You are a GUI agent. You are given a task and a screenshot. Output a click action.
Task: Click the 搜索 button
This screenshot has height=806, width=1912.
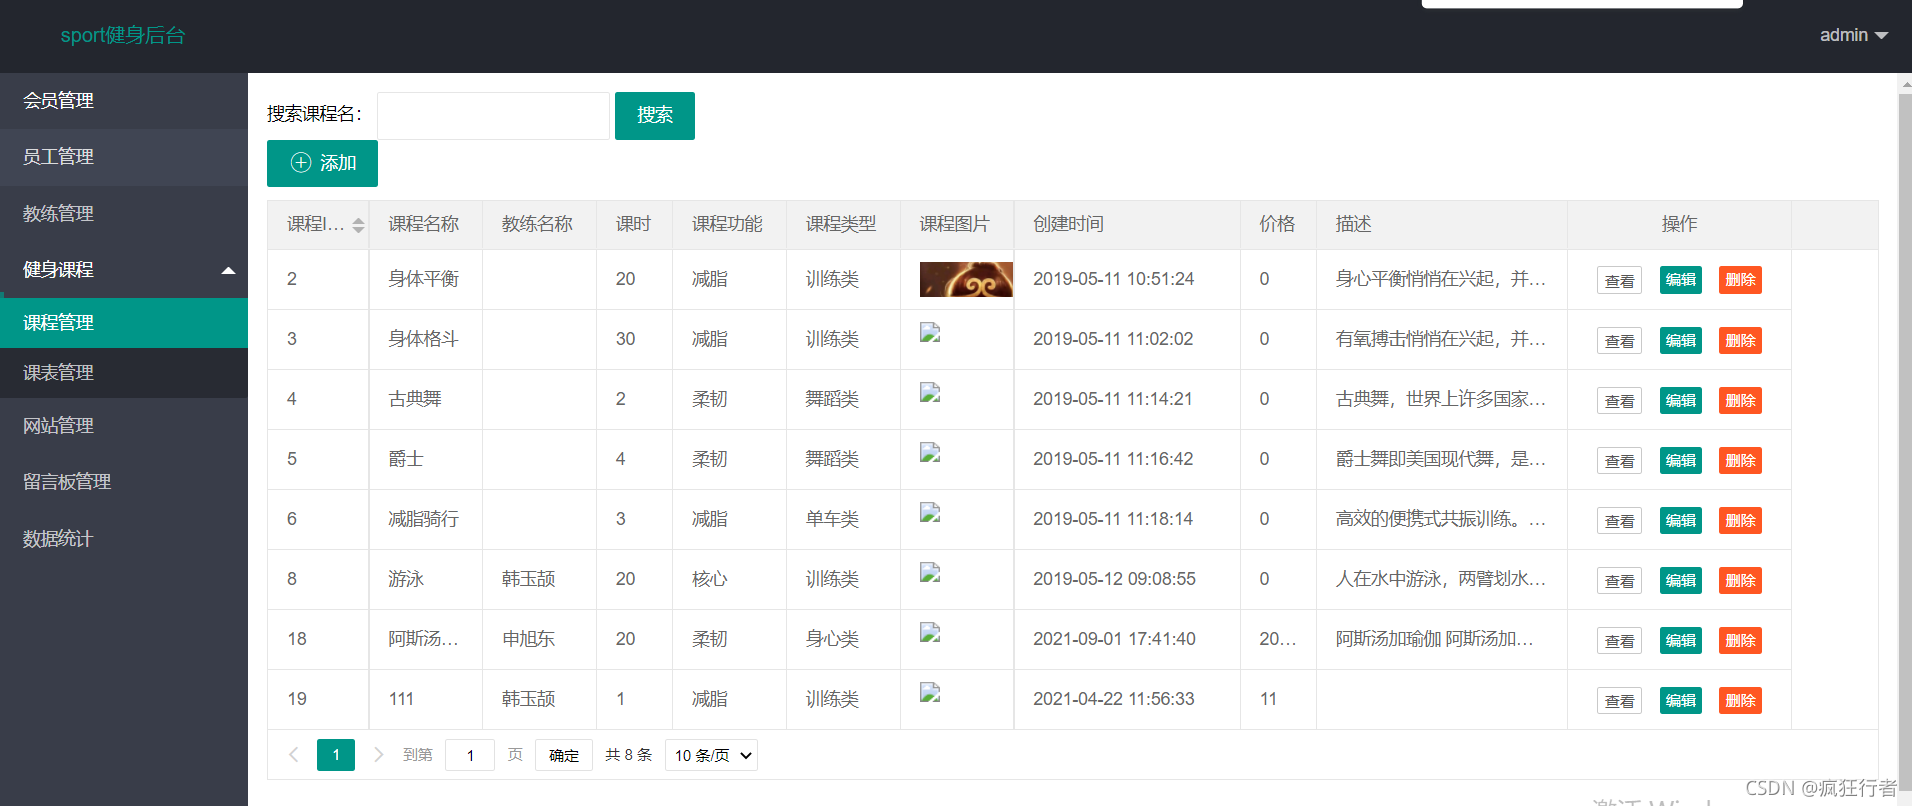coord(654,116)
